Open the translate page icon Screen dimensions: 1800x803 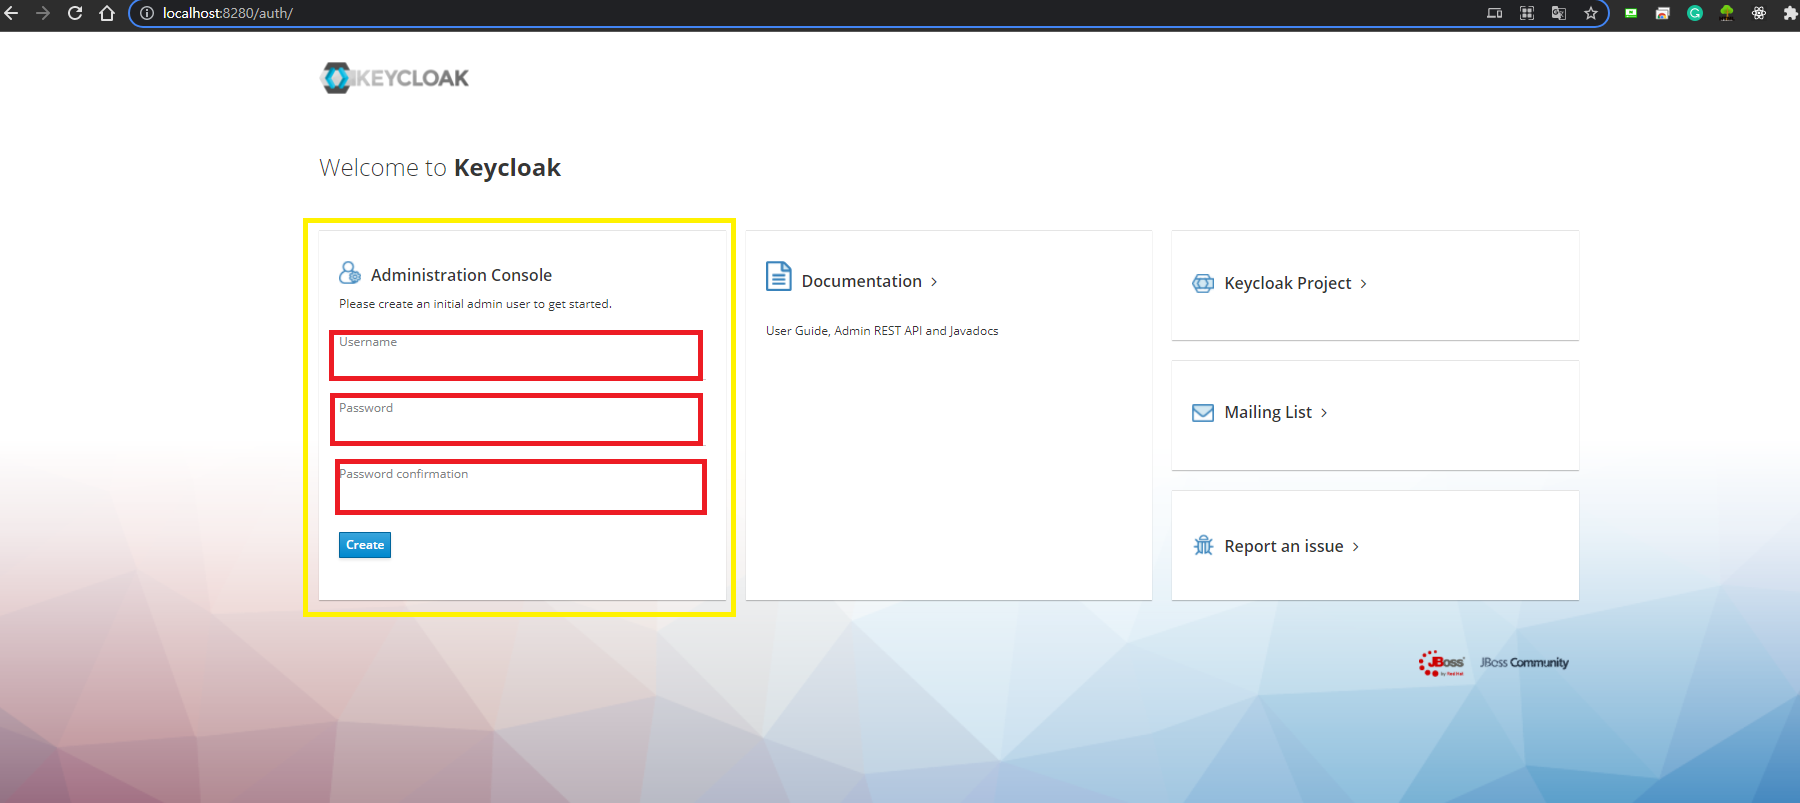coord(1559,13)
